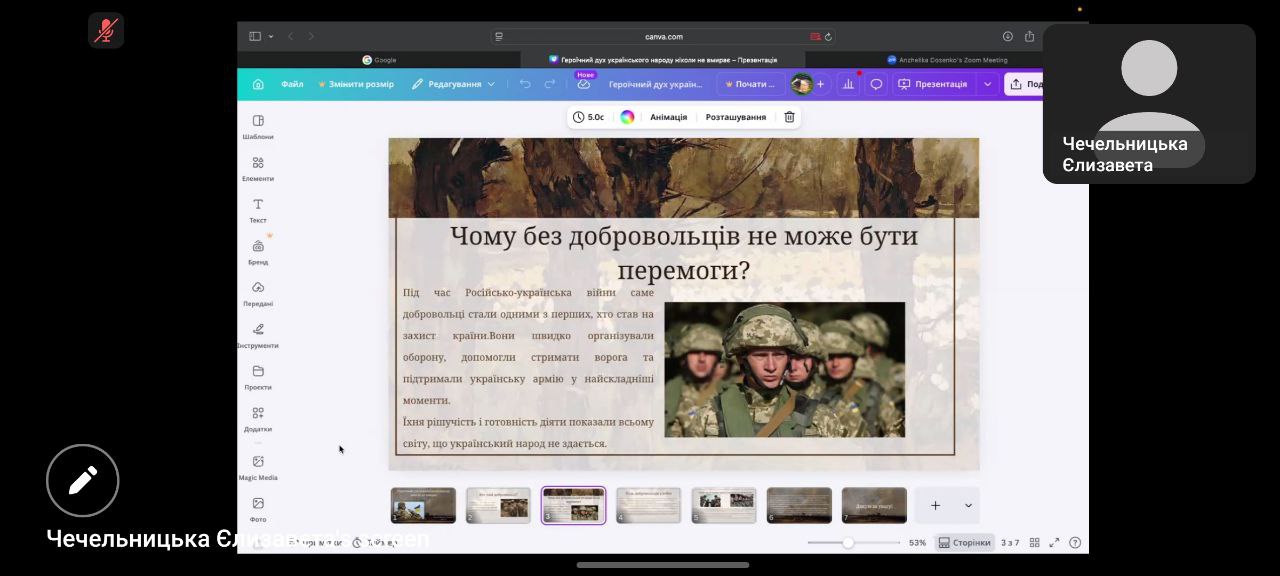This screenshot has width=1280, height=576.
Task: Toggle the Pages thumbnail view
Action: pos(965,543)
